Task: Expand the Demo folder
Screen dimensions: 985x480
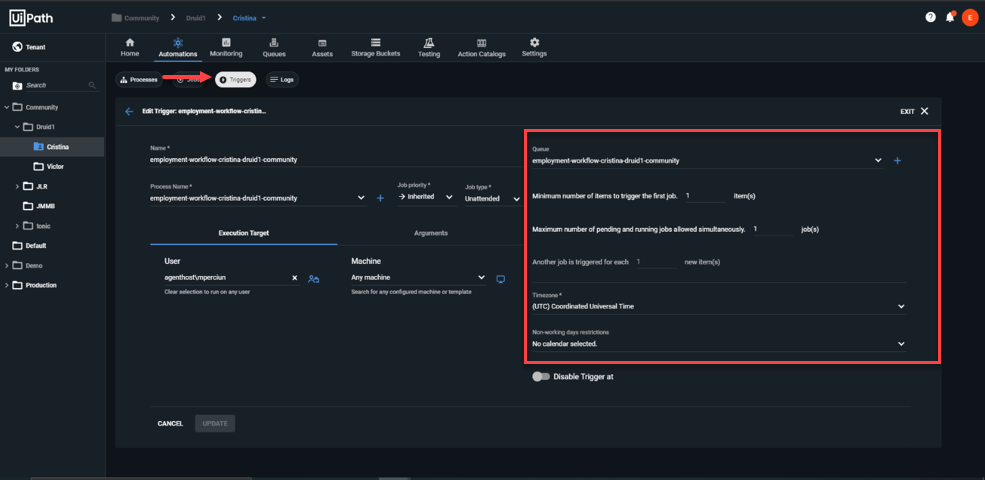Action: click(7, 266)
